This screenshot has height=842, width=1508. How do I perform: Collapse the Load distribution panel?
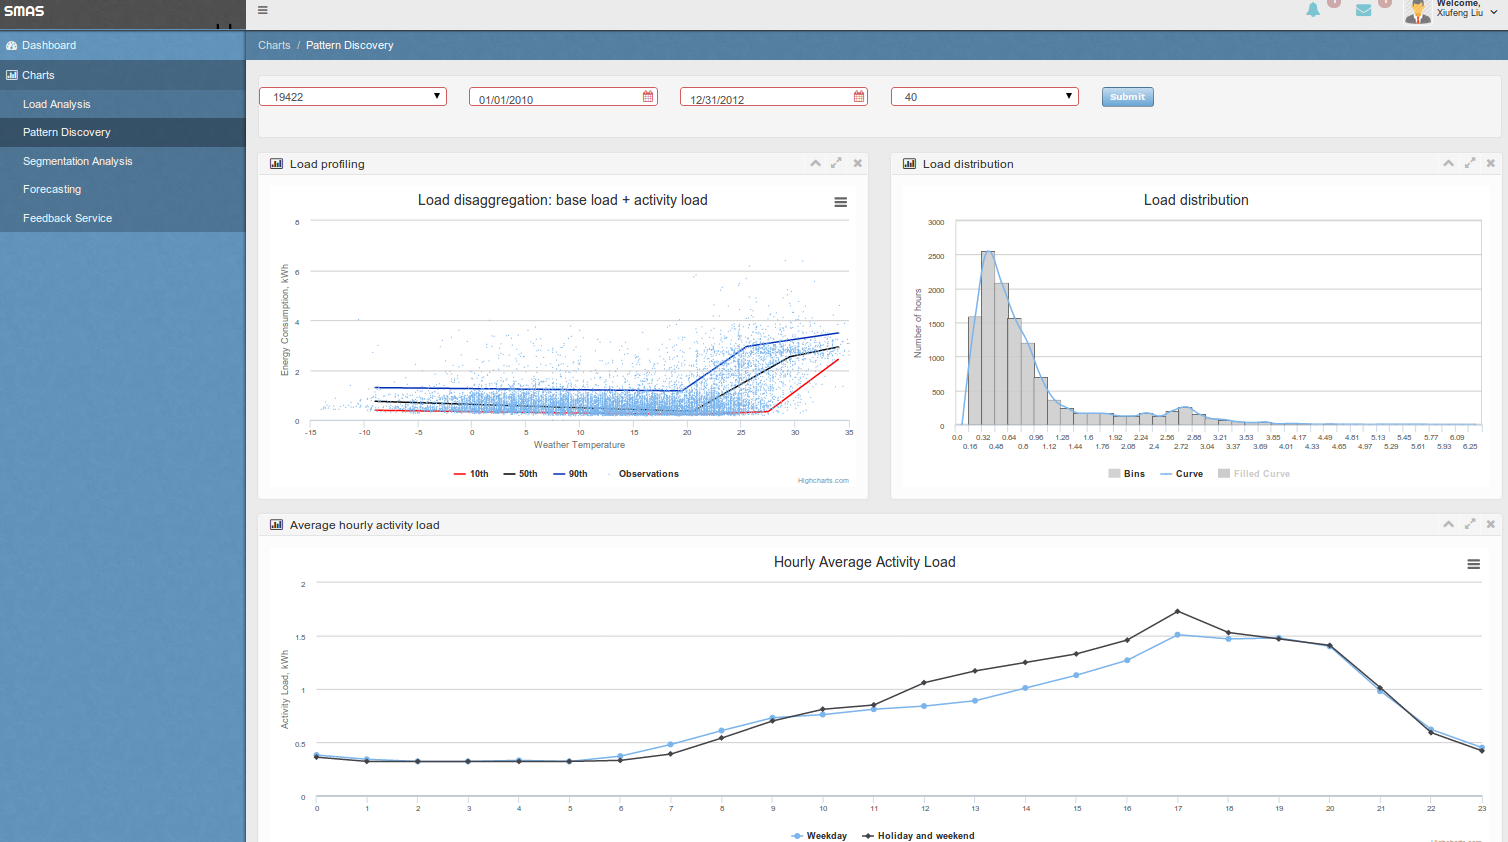[1448, 163]
